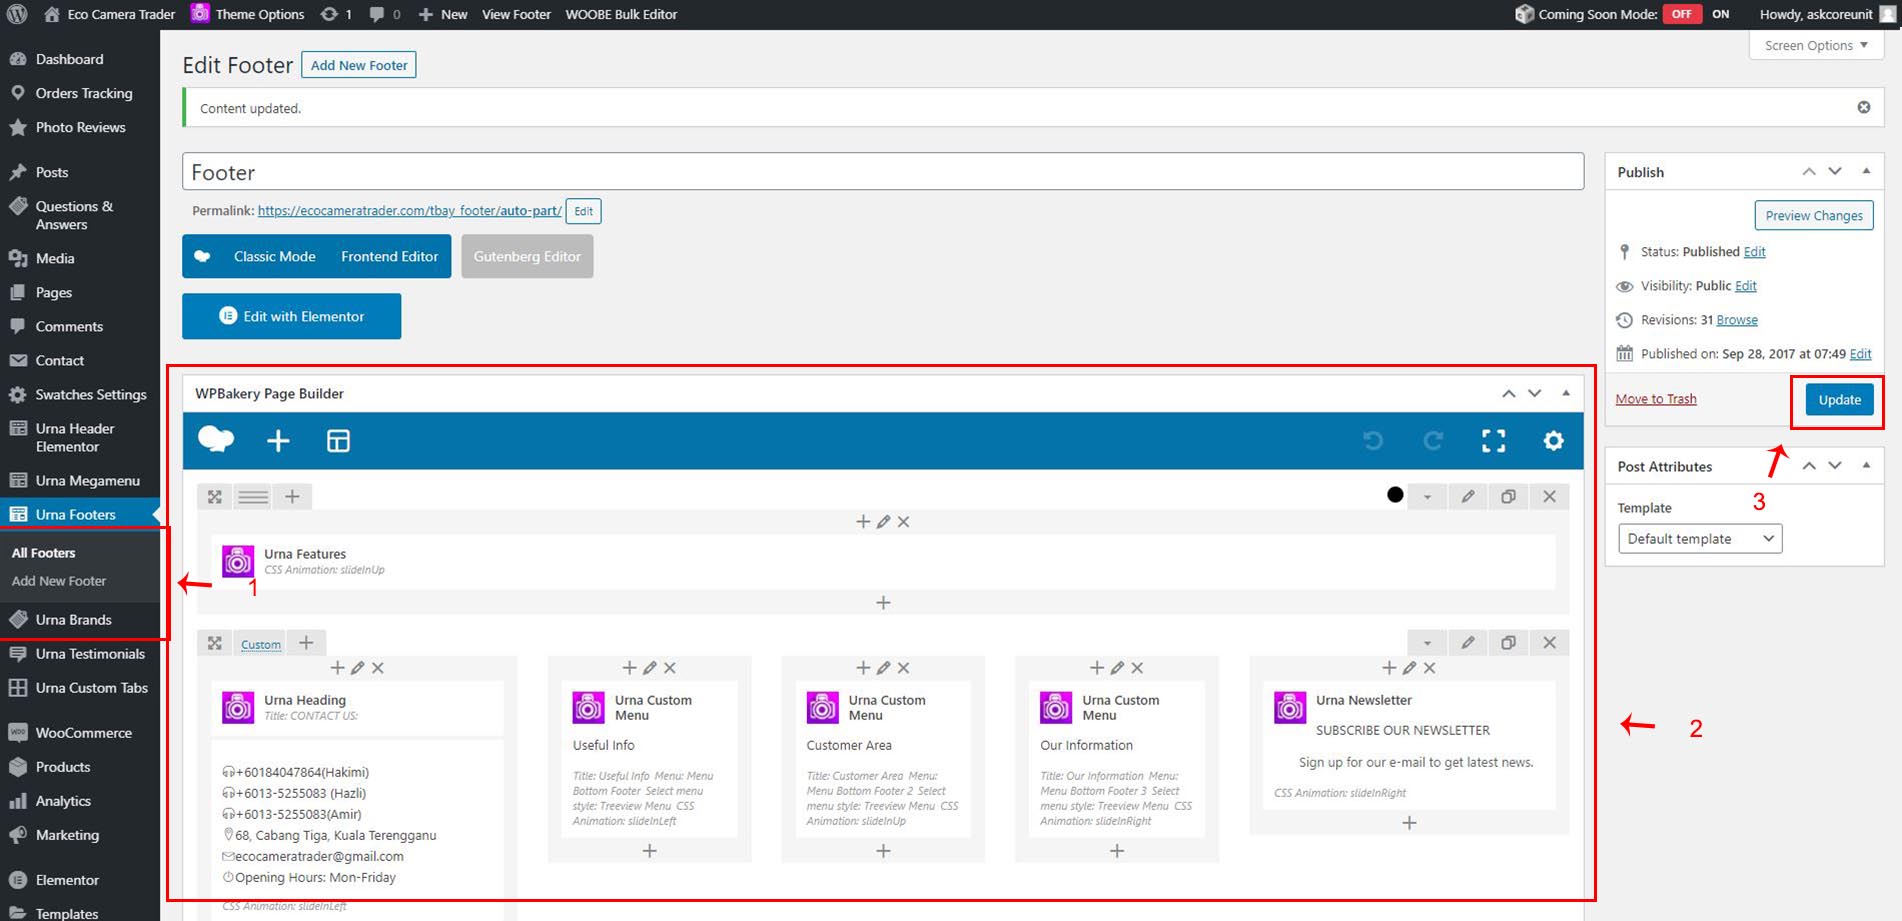Click the black row color indicator dot

coord(1395,495)
